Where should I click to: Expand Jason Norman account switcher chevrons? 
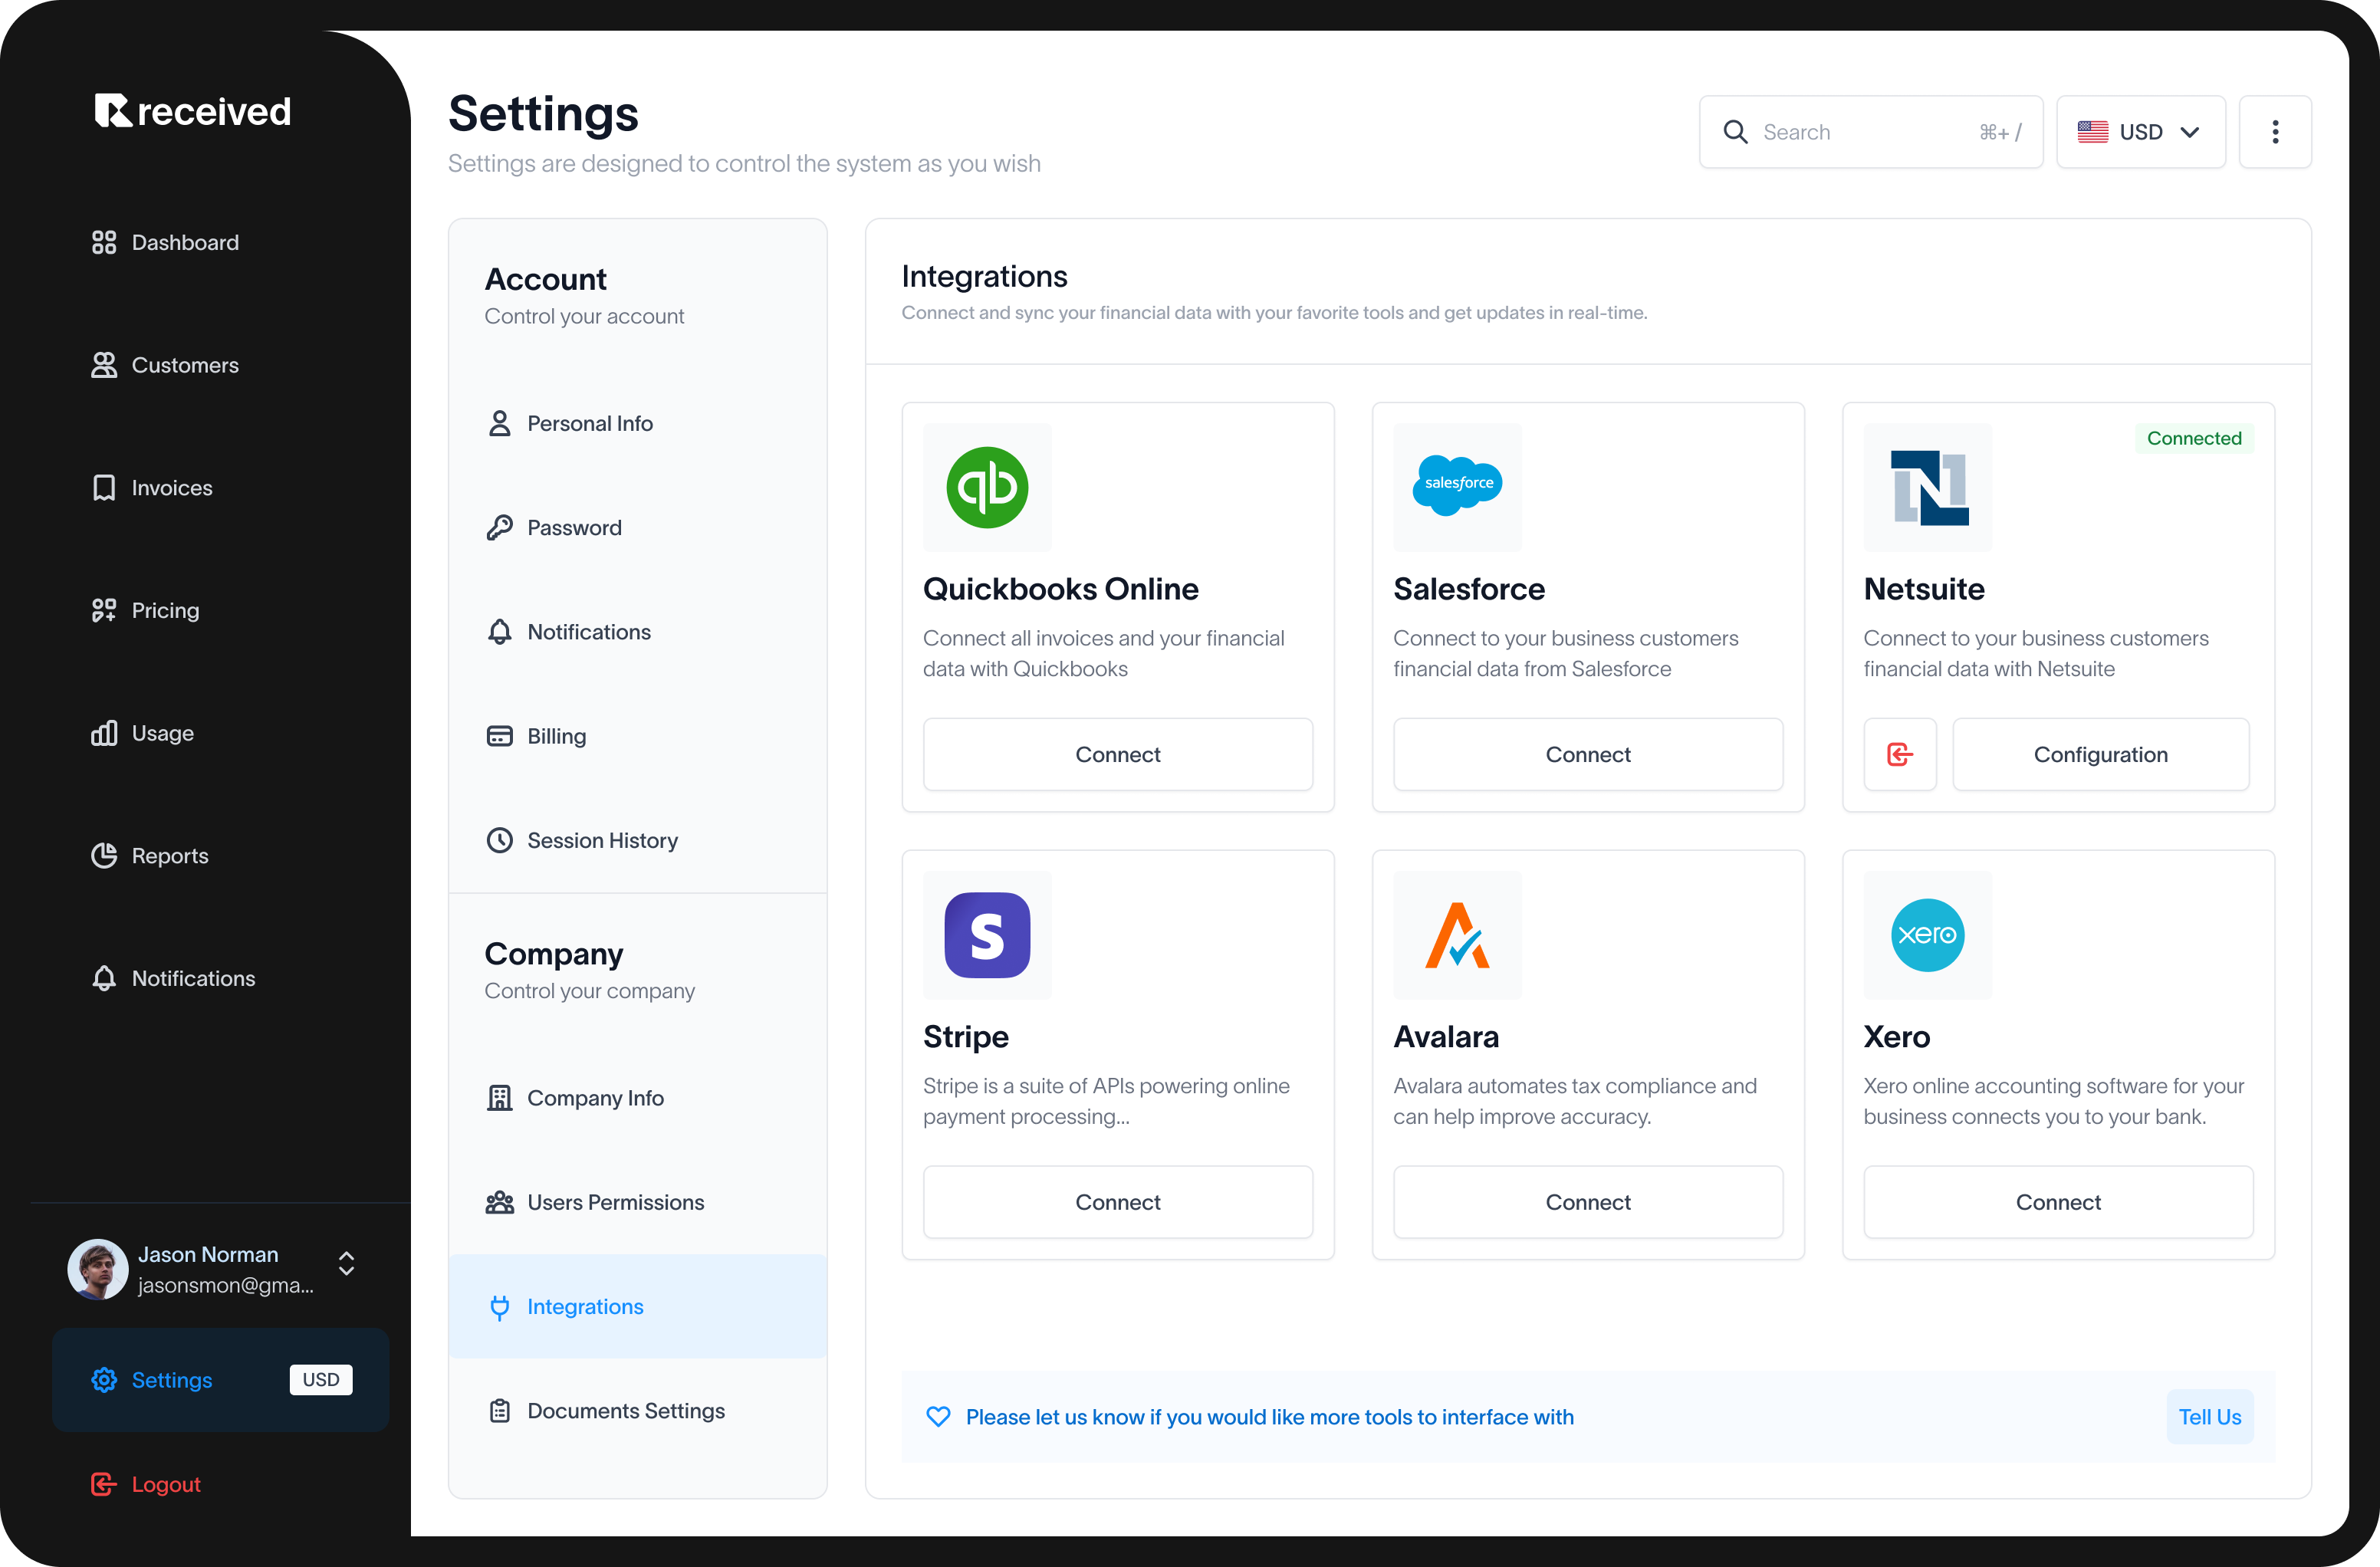coord(346,1263)
